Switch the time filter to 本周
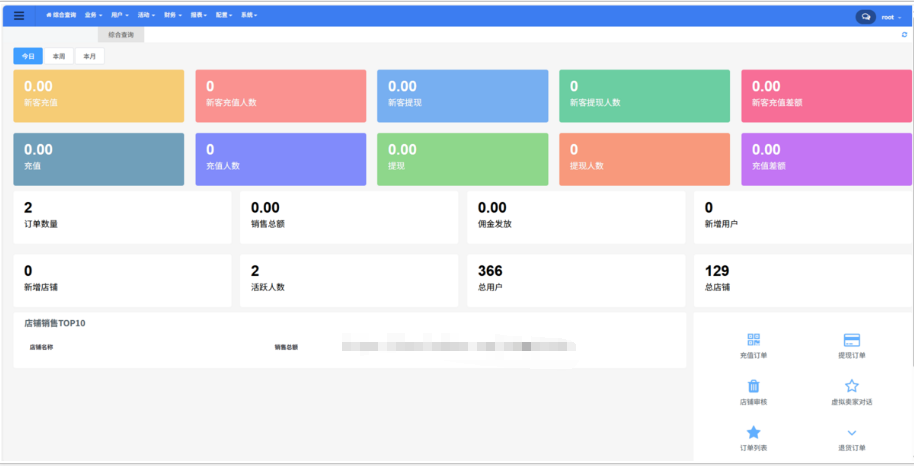The image size is (914, 466). 59,56
